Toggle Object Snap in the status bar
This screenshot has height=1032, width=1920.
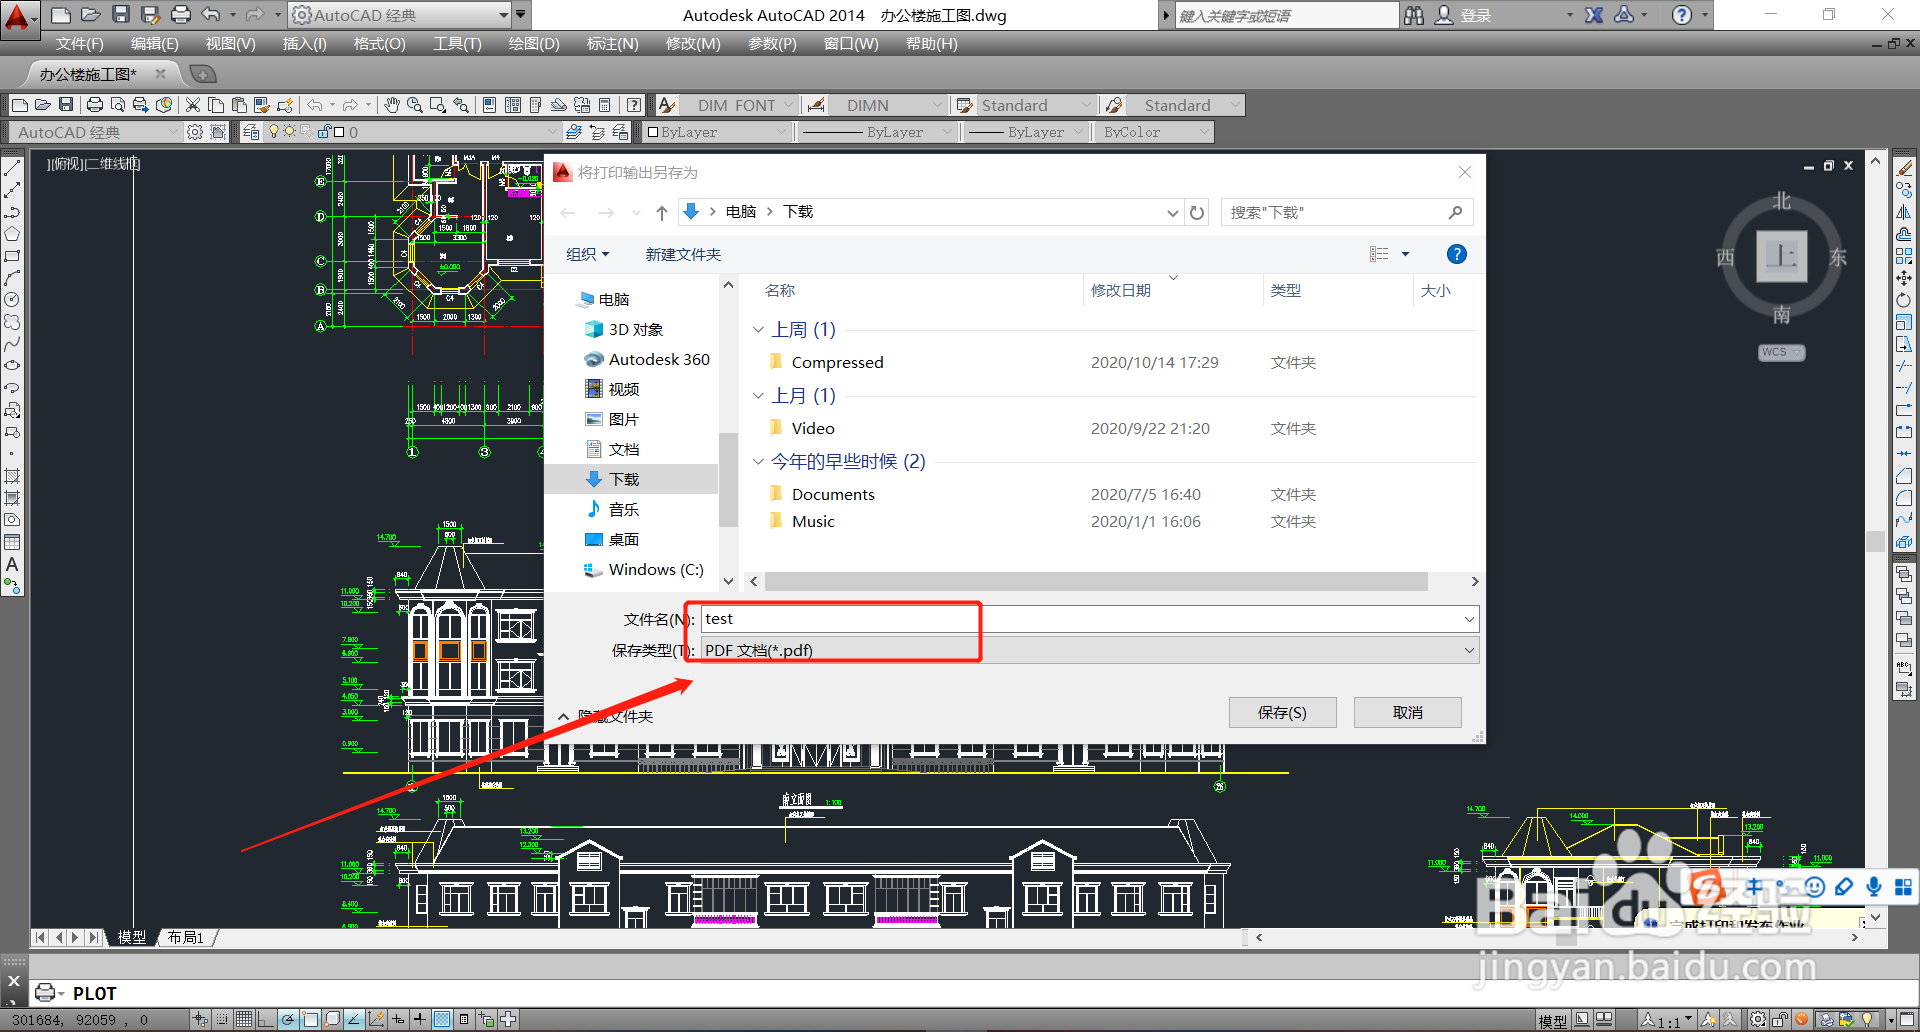coord(310,1020)
